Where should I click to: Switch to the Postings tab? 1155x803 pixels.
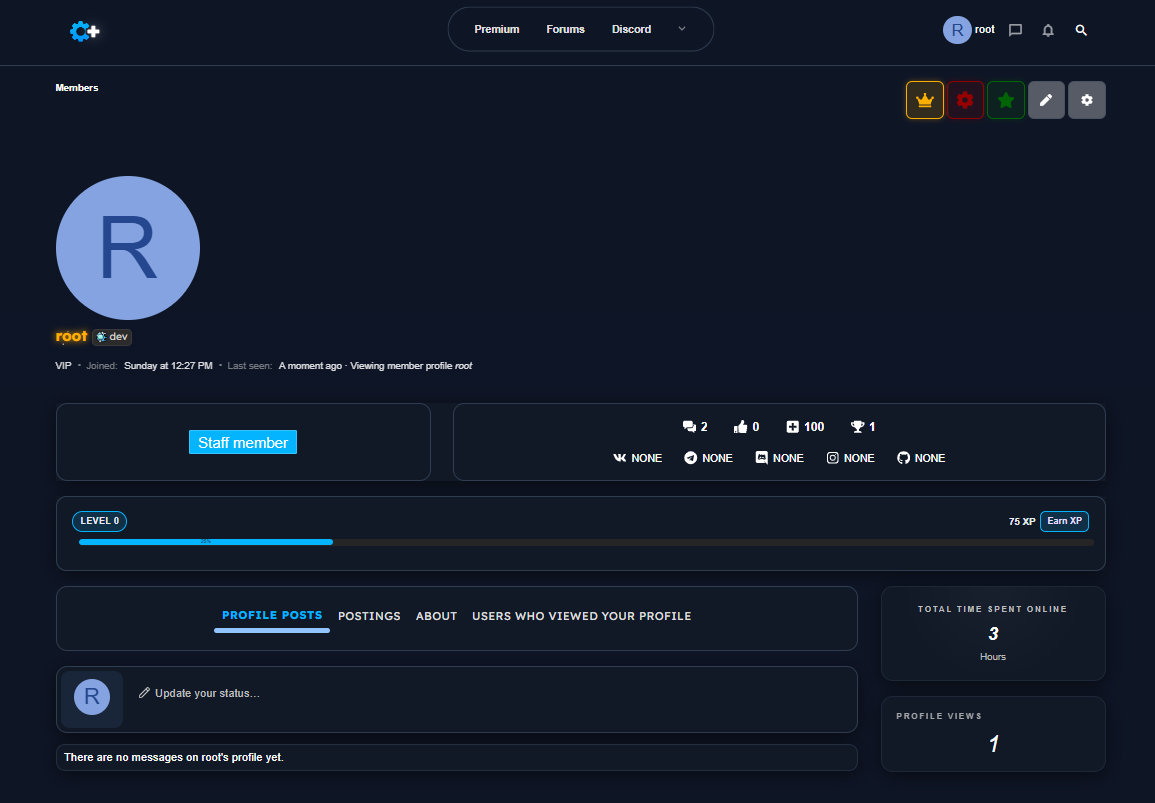click(x=369, y=616)
